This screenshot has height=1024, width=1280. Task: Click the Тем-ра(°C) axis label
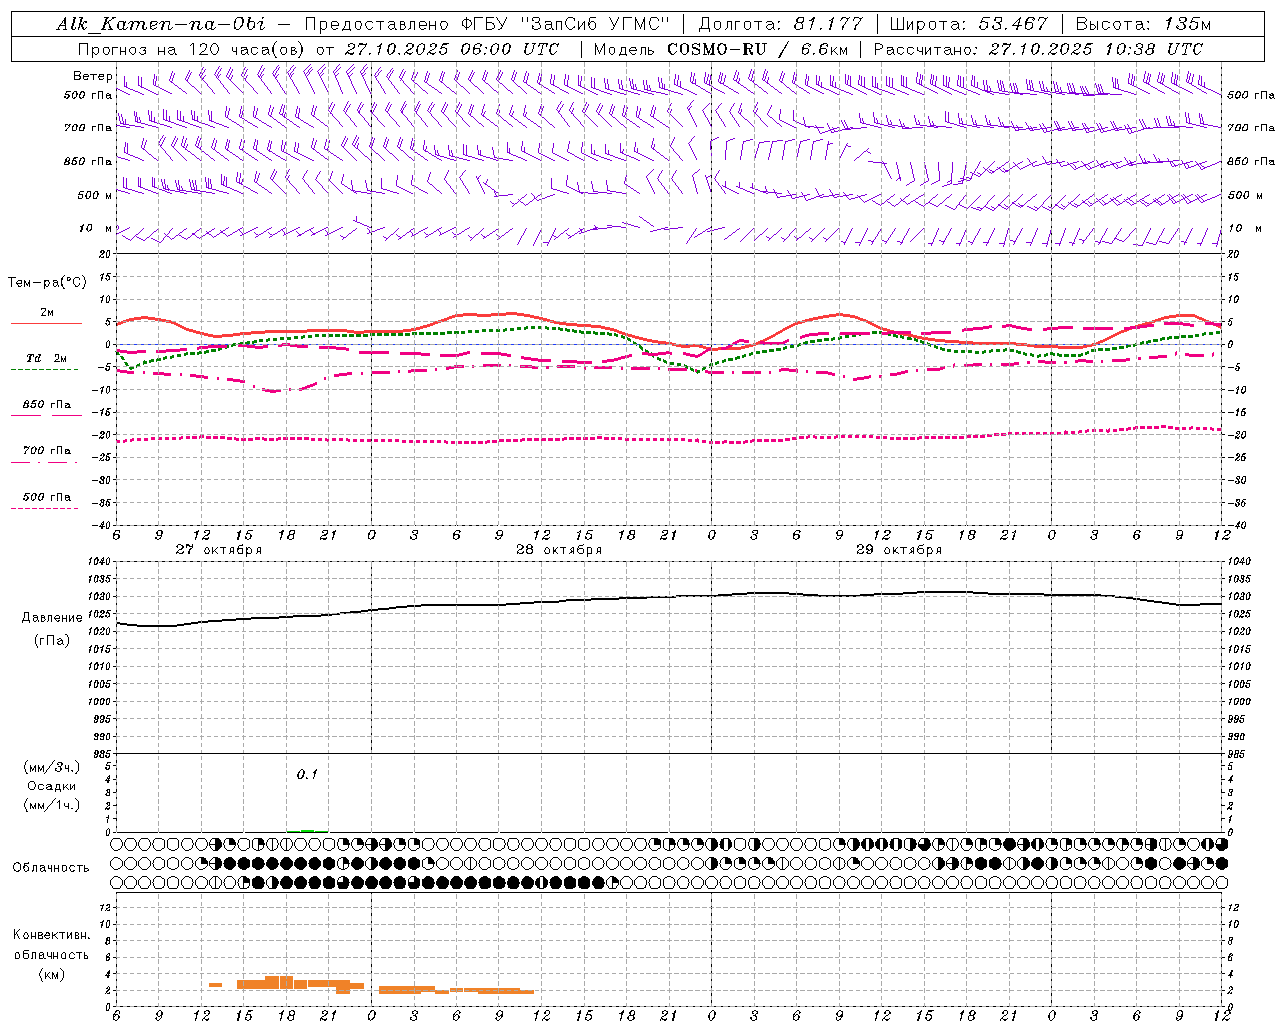click(47, 283)
